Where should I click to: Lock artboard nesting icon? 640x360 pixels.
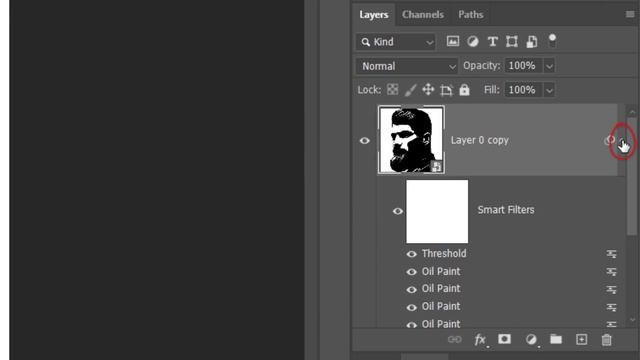[446, 90]
